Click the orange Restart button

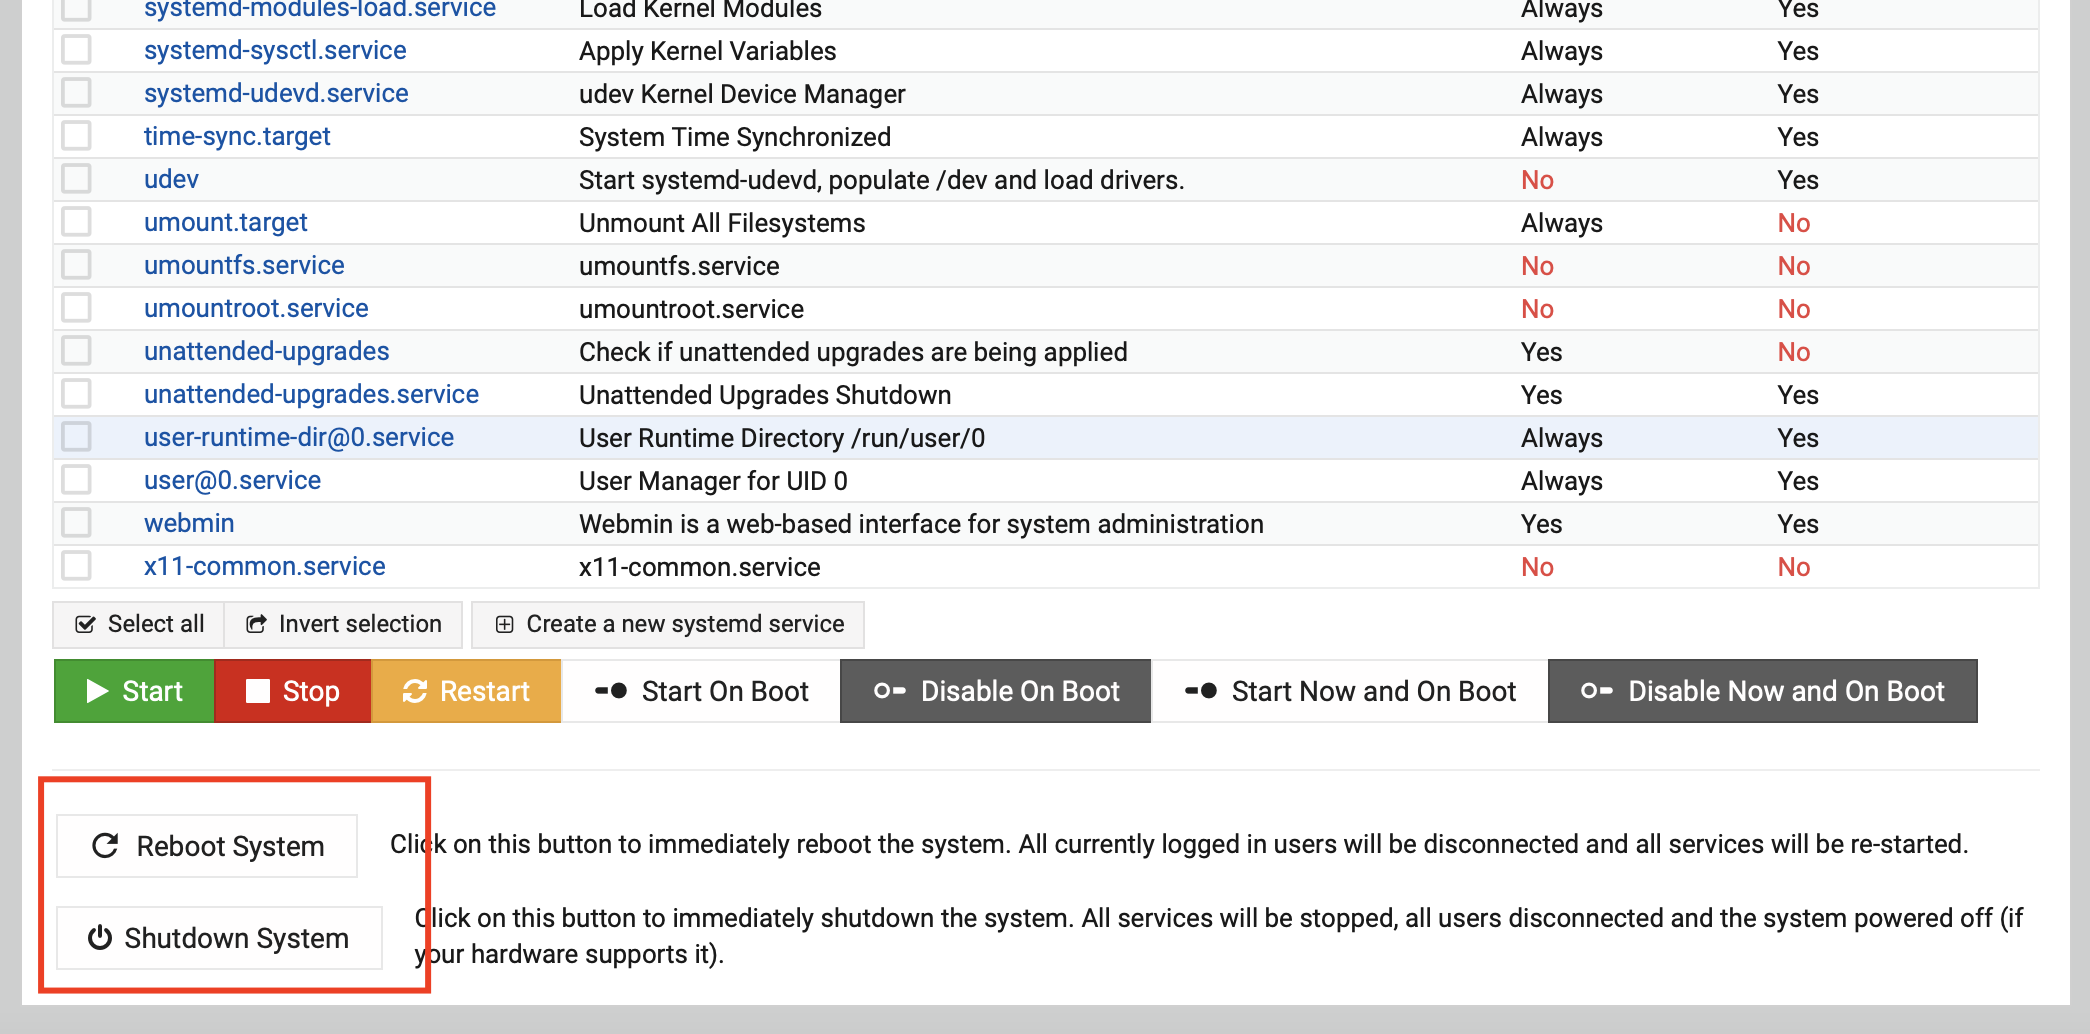coord(466,691)
